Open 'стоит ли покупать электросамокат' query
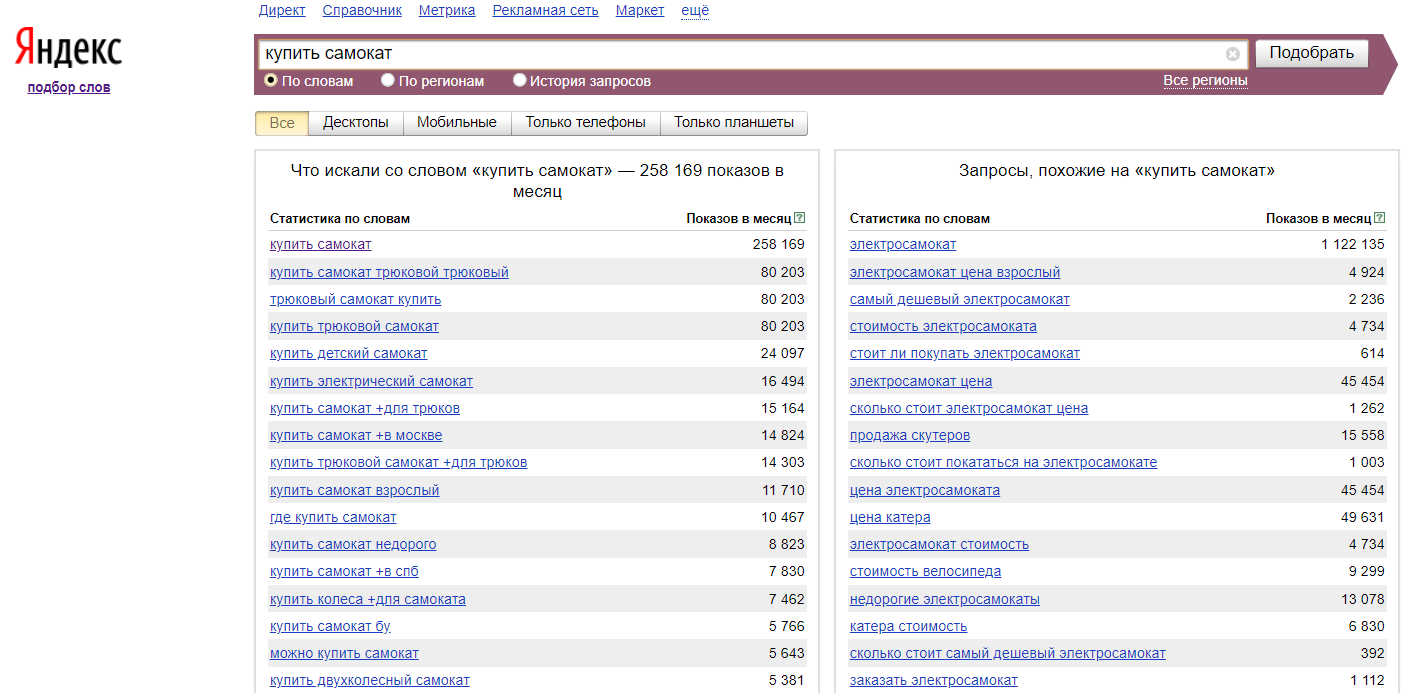The image size is (1425, 693). click(x=965, y=353)
